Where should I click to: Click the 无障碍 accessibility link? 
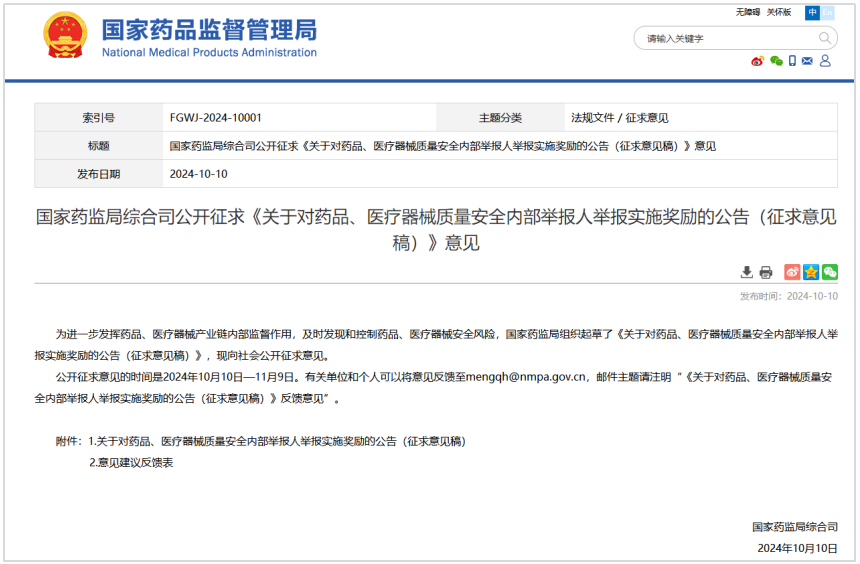748,12
